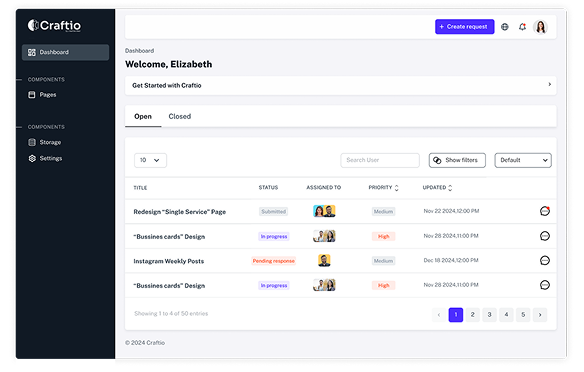
Task: Open comments for Redesign Single Service Page
Action: 545,211
